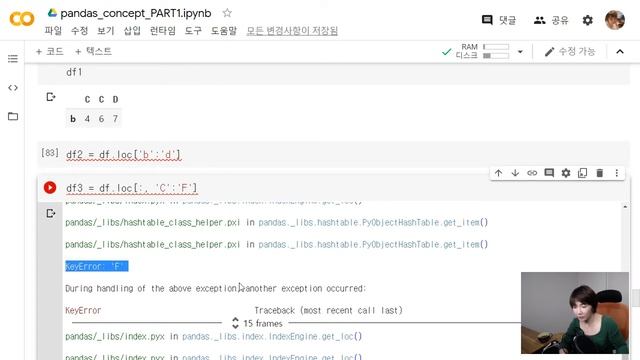Toggle the error output of df3 cell
Screen dimensions: 640x360
click(x=51, y=213)
